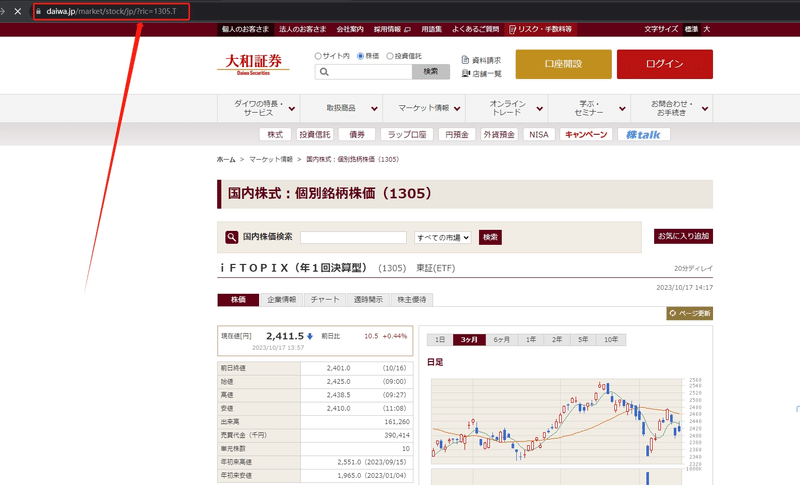The height and width of the screenshot is (485, 800).
Task: Expand the お問合わせ・お手続き menu
Action: coord(672,108)
